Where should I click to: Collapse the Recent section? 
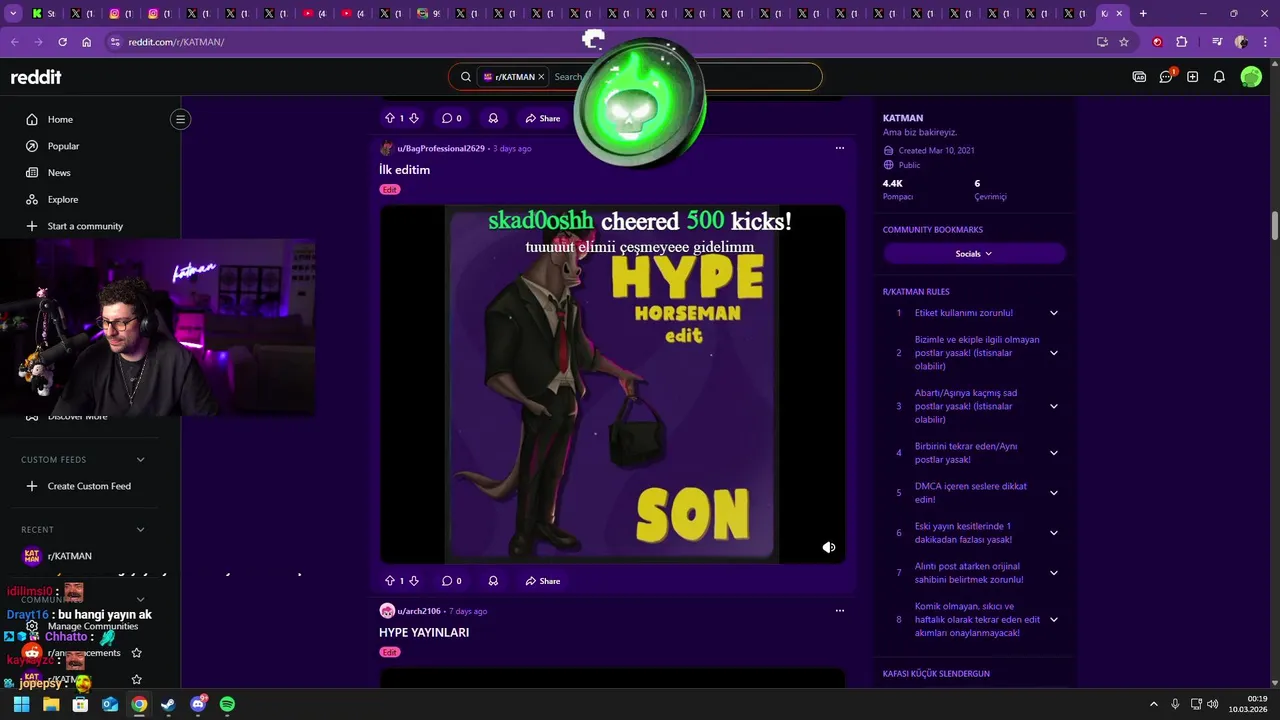coord(140,530)
